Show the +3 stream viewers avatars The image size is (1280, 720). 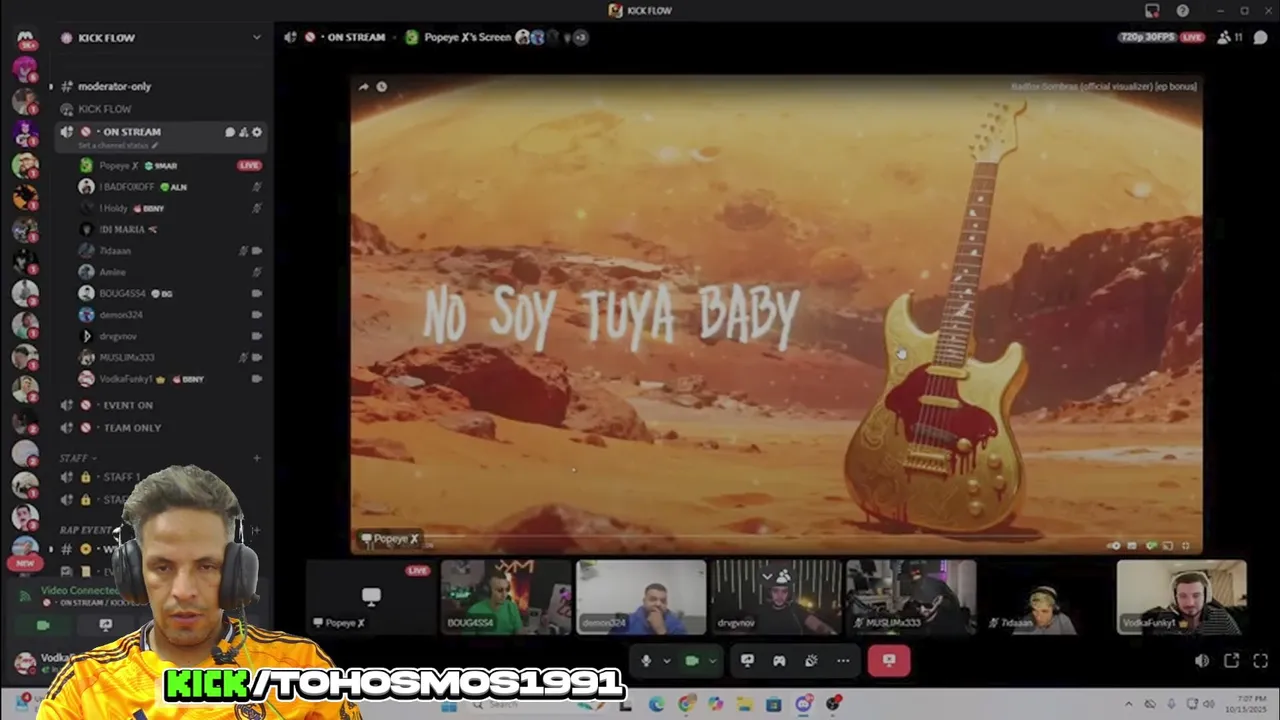point(579,38)
